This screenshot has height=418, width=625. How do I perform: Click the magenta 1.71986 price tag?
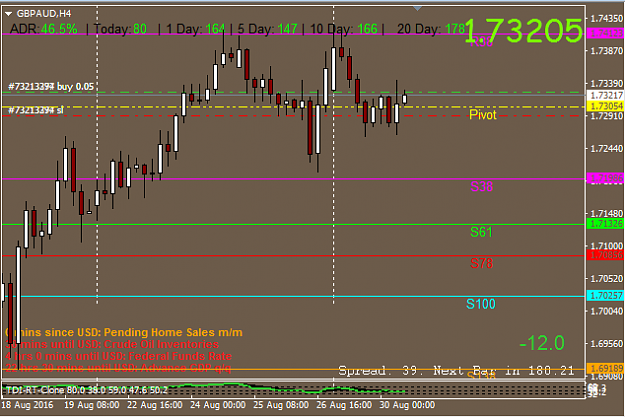(x=606, y=179)
